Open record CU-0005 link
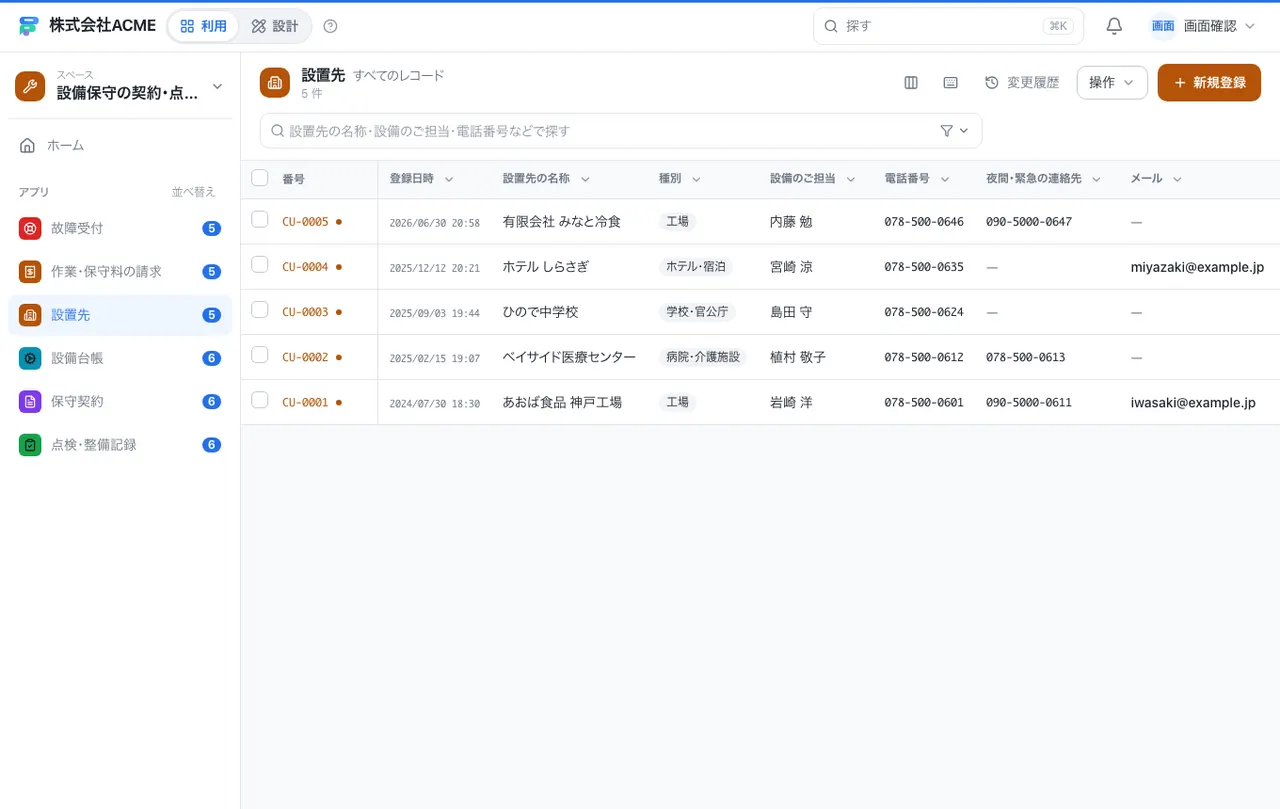This screenshot has width=1280, height=809. pyautogui.click(x=305, y=222)
